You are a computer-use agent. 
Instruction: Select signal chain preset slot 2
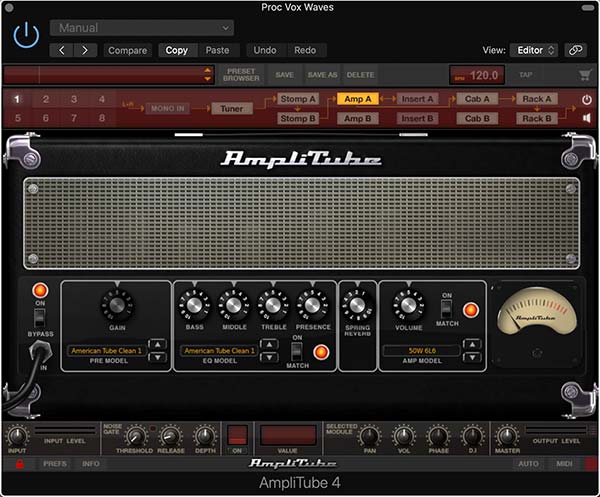point(46,99)
